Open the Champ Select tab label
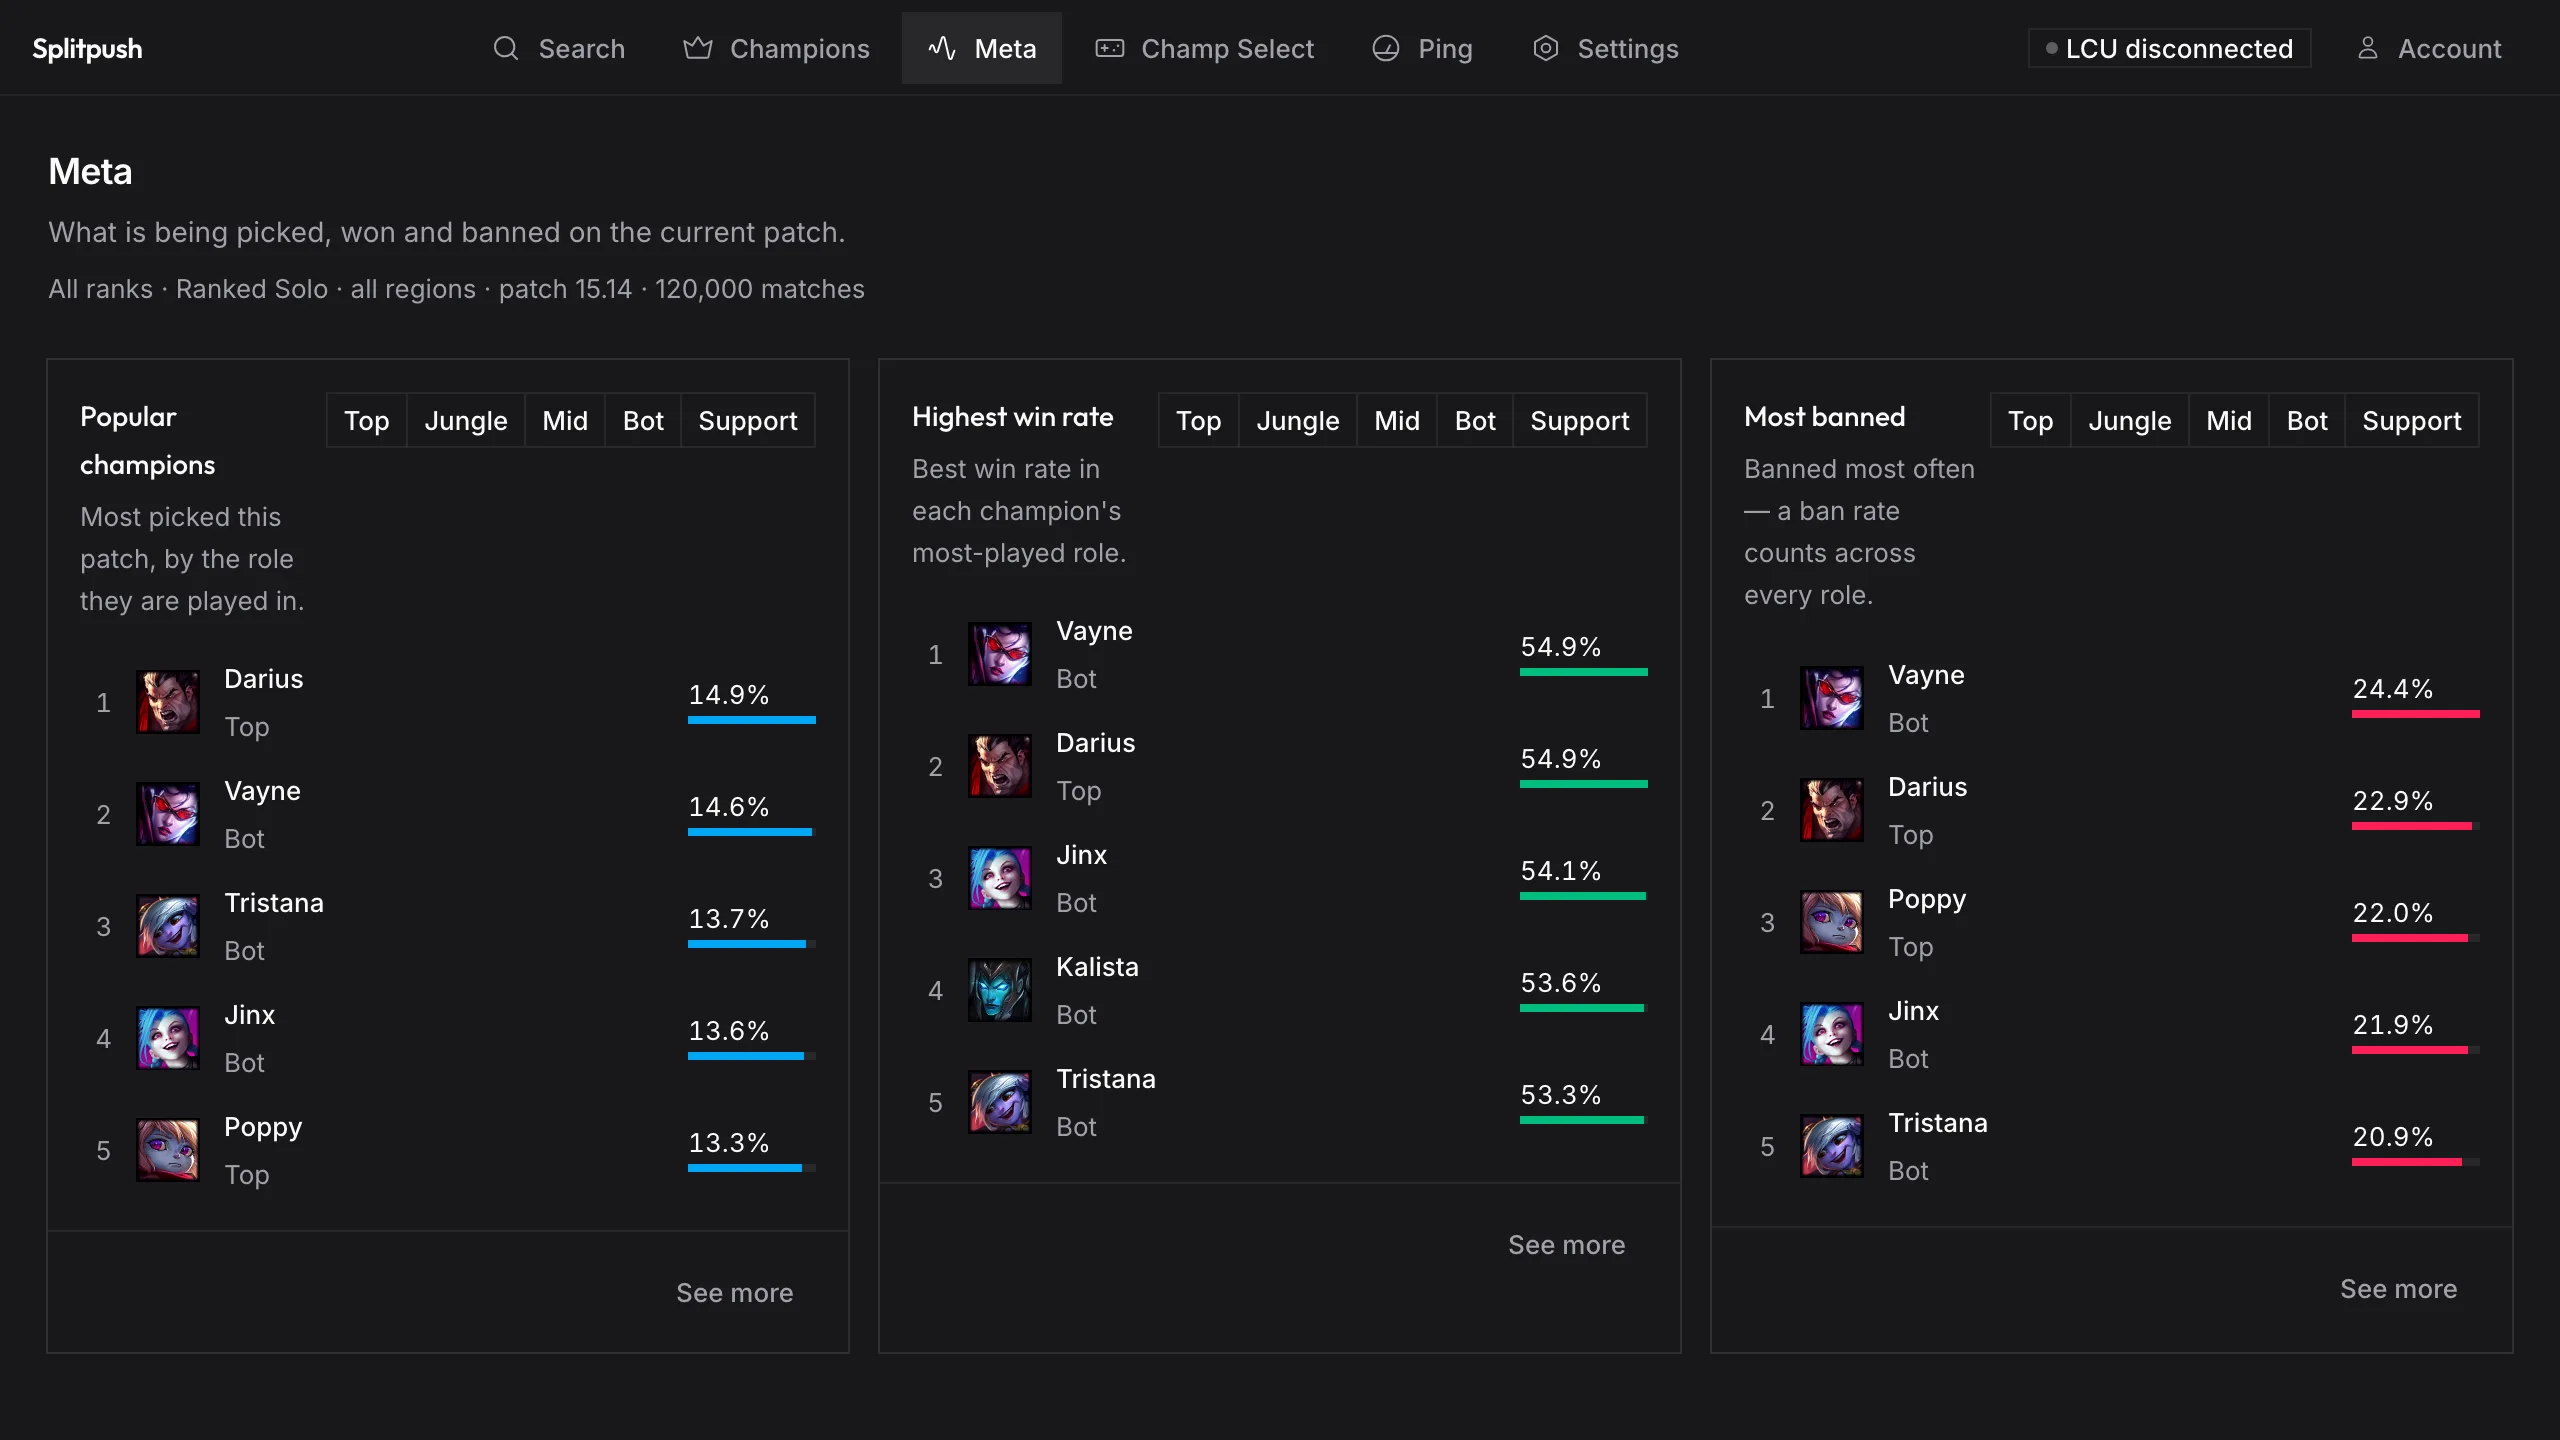This screenshot has height=1440, width=2560. click(x=1228, y=48)
